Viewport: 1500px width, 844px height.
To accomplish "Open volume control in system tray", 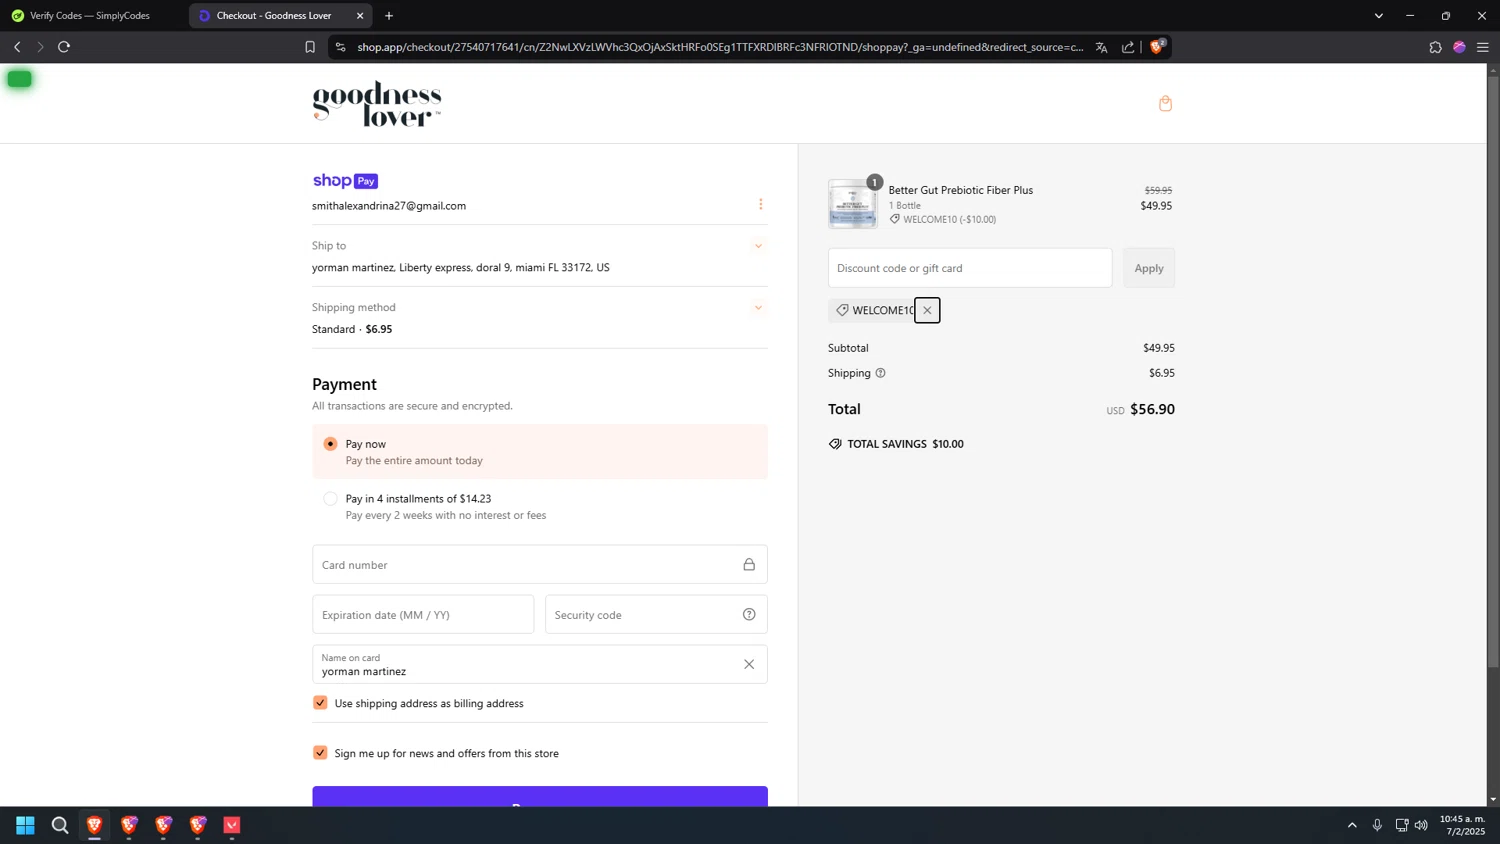I will click(x=1421, y=825).
